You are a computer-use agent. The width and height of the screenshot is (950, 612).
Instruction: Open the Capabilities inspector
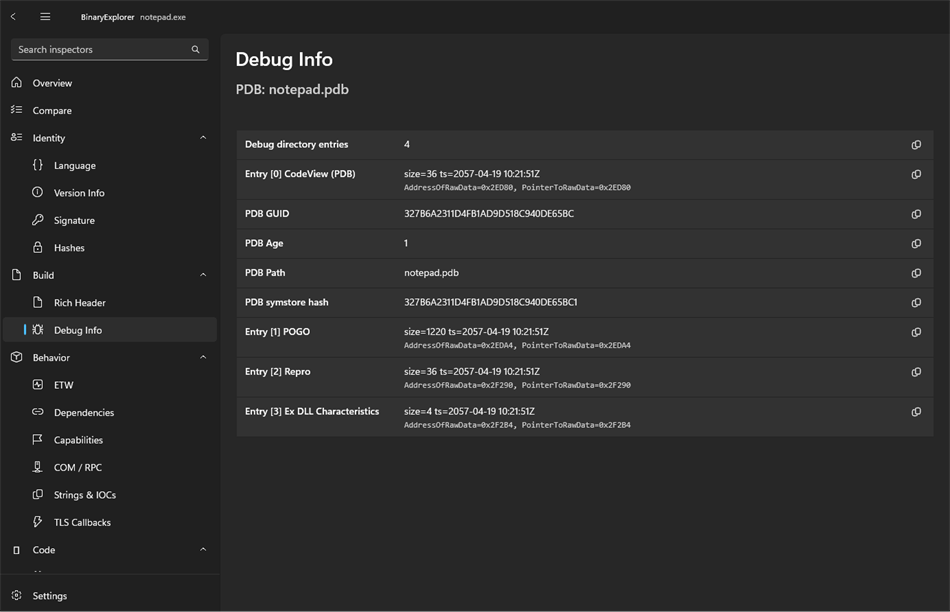point(110,440)
